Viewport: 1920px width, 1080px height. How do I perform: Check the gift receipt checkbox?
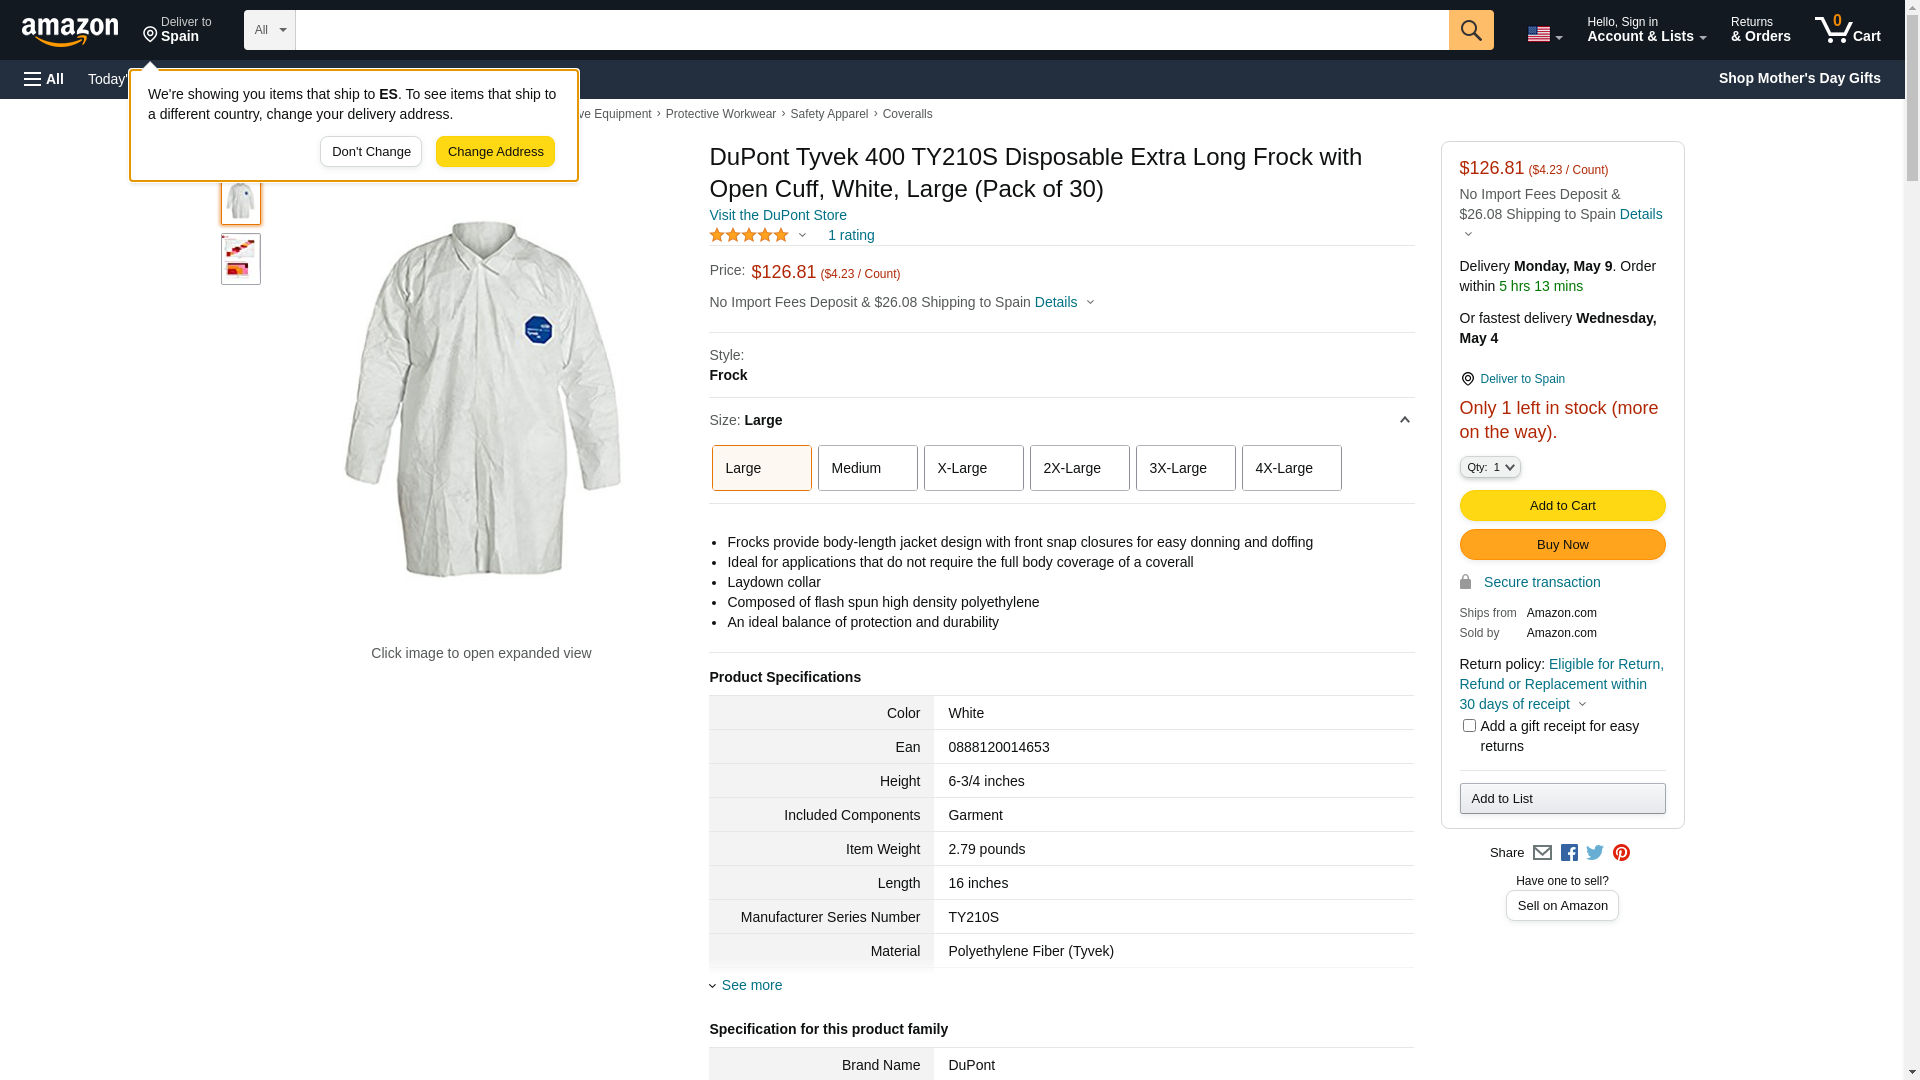pyautogui.click(x=1469, y=726)
